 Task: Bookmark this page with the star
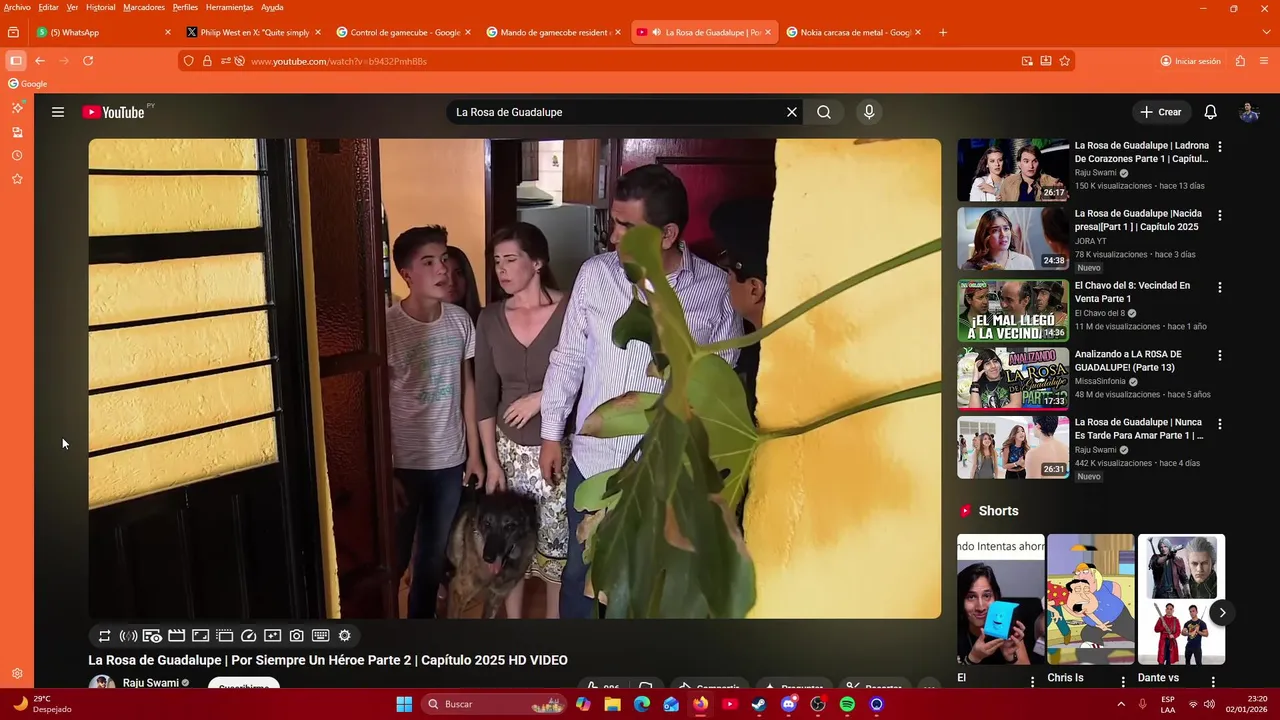[1064, 61]
